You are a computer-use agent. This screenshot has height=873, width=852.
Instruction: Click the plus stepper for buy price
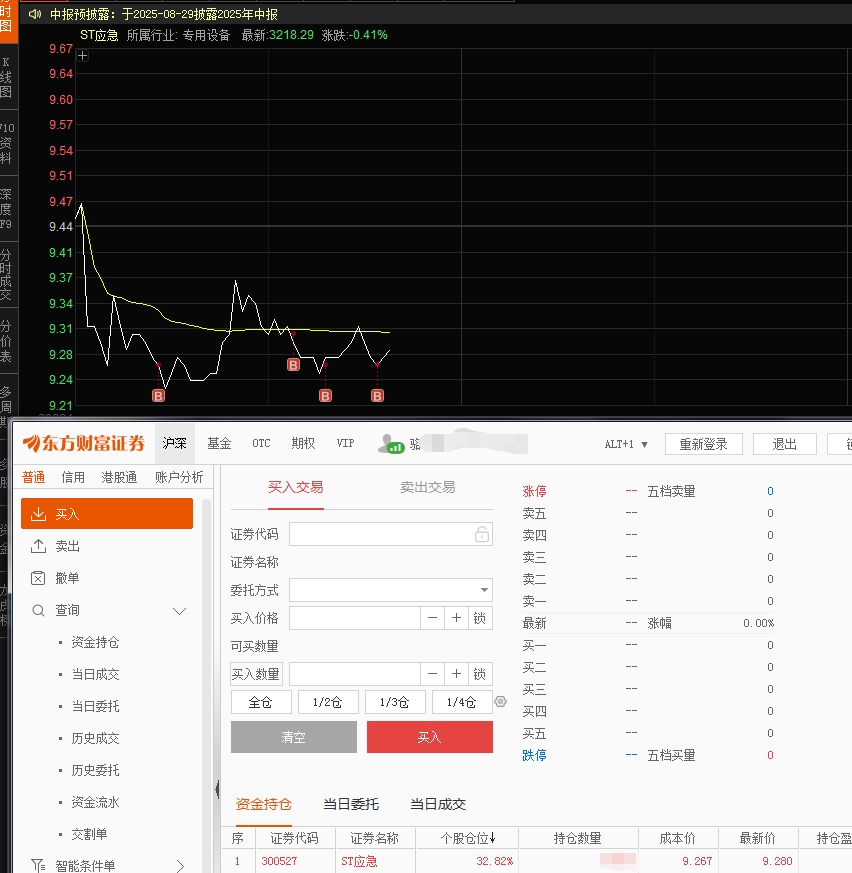456,618
